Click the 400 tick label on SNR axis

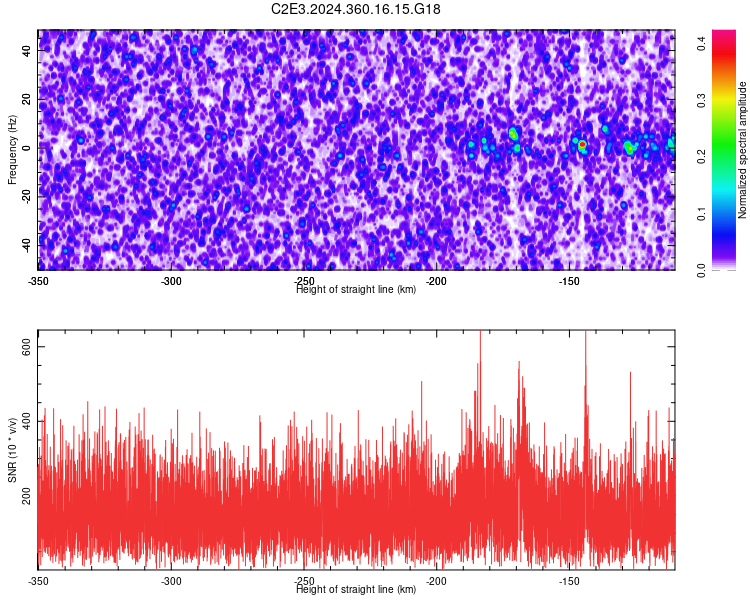(27, 421)
